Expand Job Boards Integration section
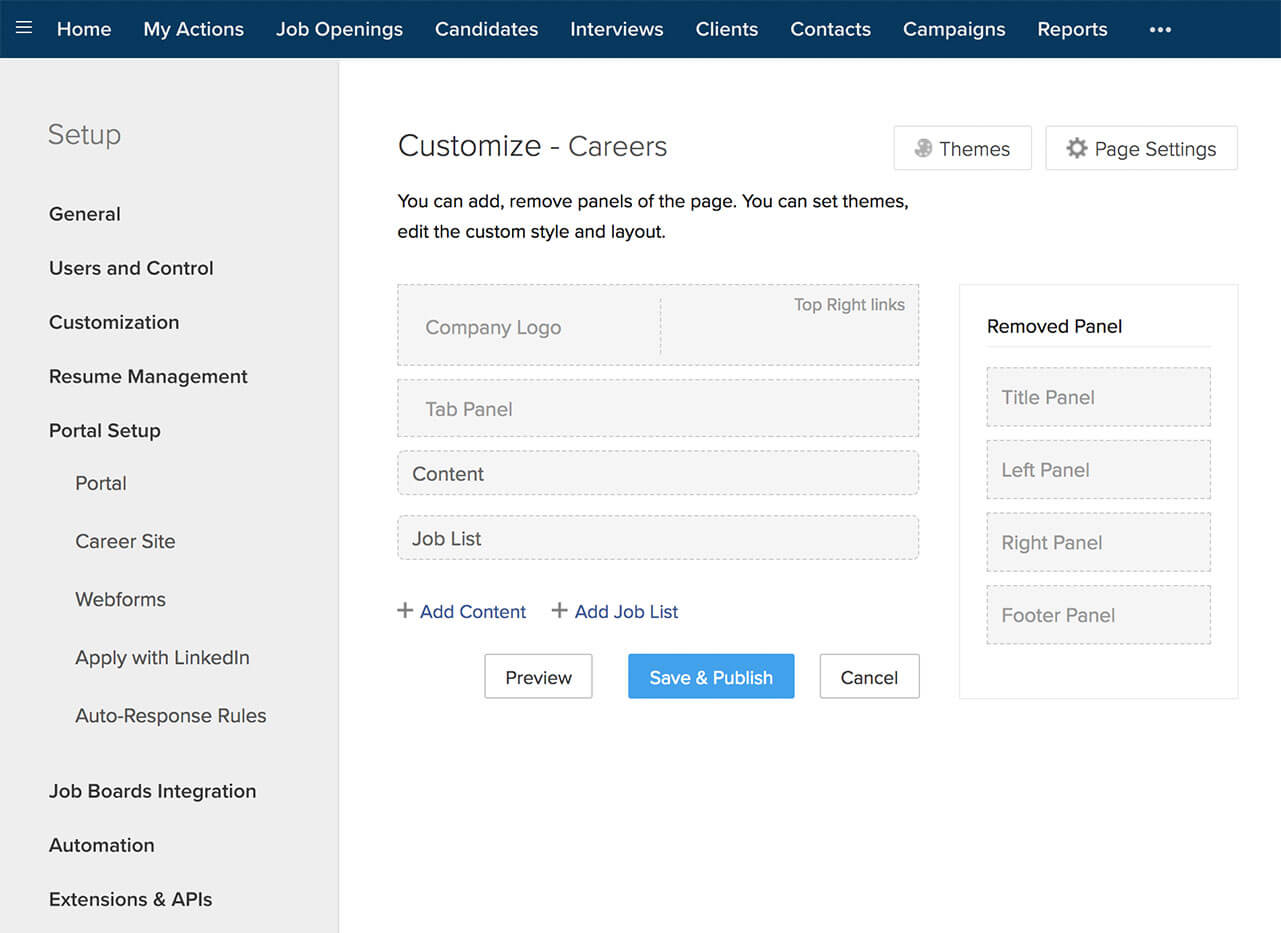Viewport: 1281px width, 933px height. (152, 791)
